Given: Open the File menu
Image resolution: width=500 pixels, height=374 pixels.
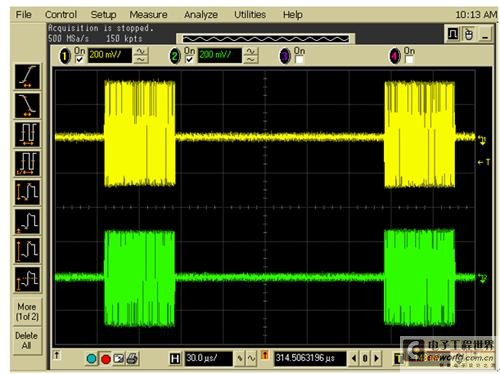Looking at the screenshot, I should 24,15.
